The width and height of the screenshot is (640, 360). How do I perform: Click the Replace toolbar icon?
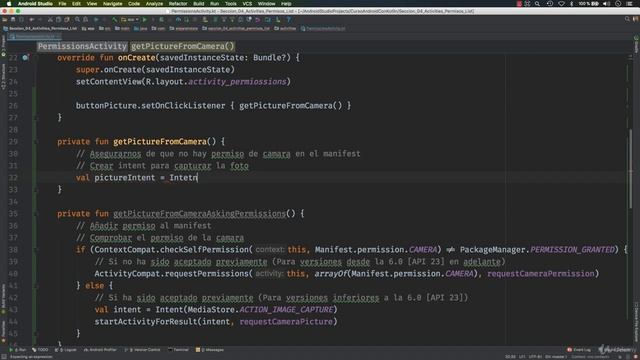[x=85, y=19]
